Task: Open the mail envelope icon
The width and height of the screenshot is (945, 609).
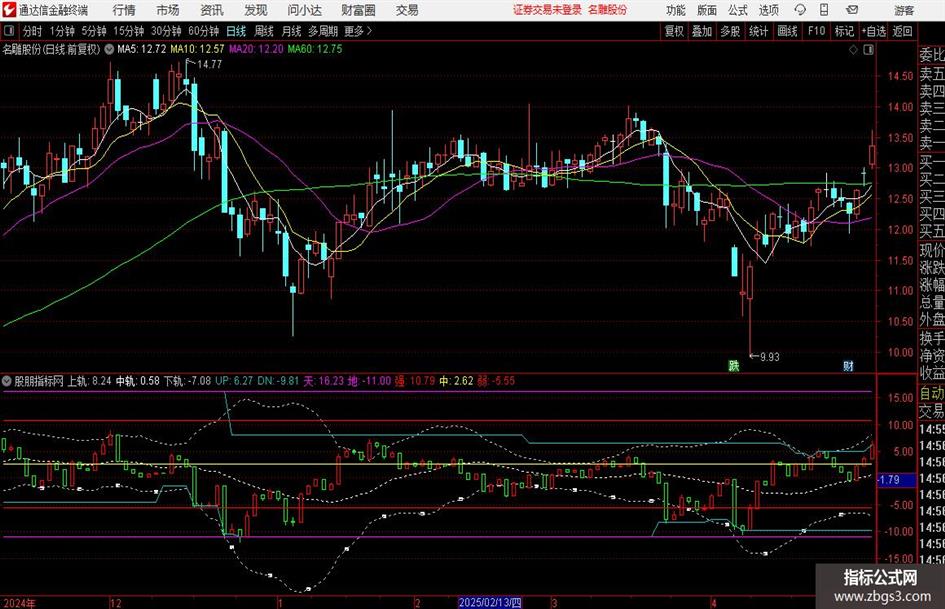Action: 852,10
